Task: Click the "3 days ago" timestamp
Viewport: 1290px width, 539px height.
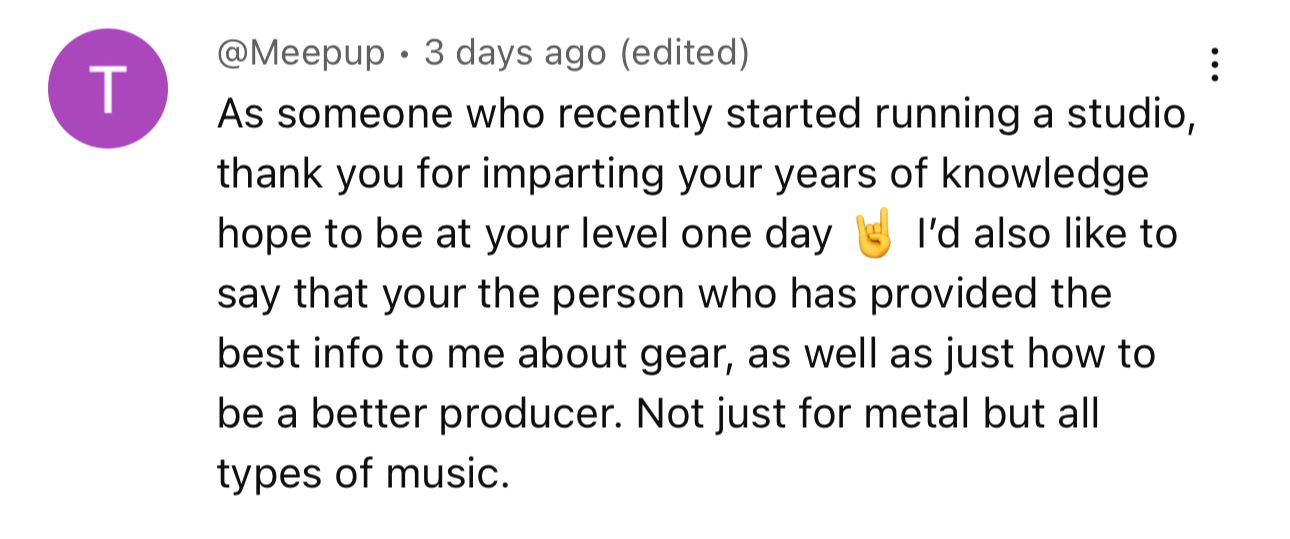Action: click(515, 53)
